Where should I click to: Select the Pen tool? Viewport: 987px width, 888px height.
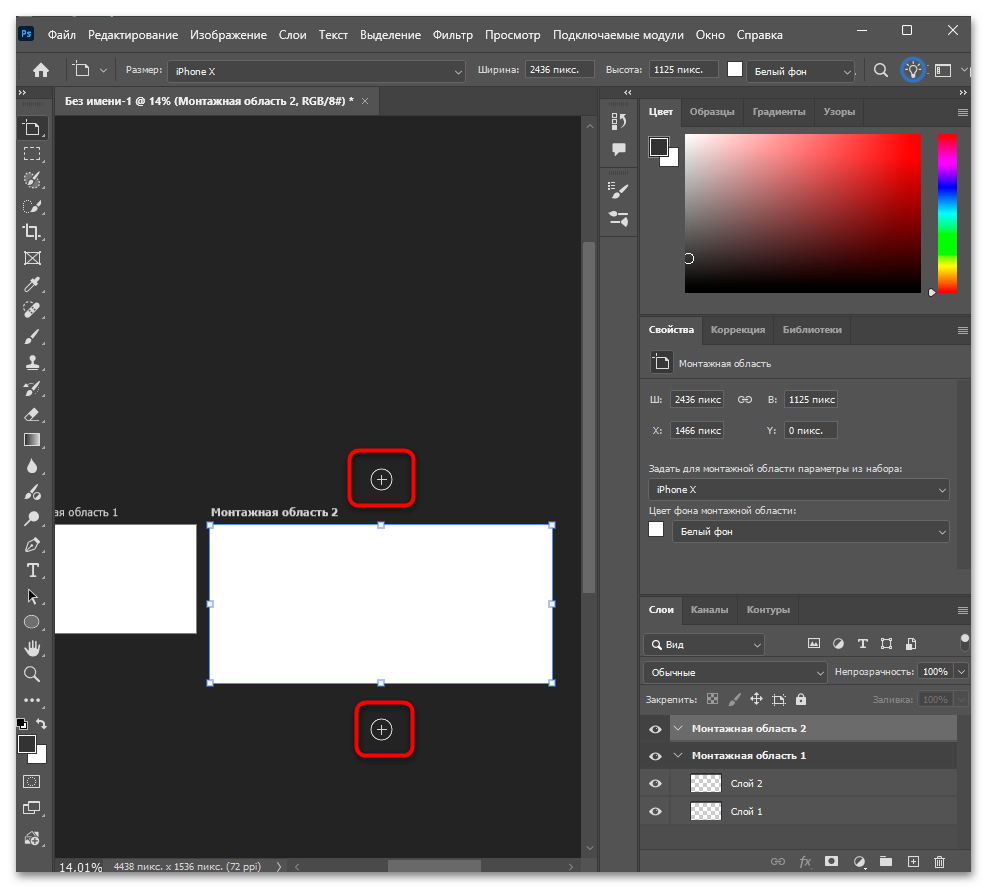click(32, 545)
